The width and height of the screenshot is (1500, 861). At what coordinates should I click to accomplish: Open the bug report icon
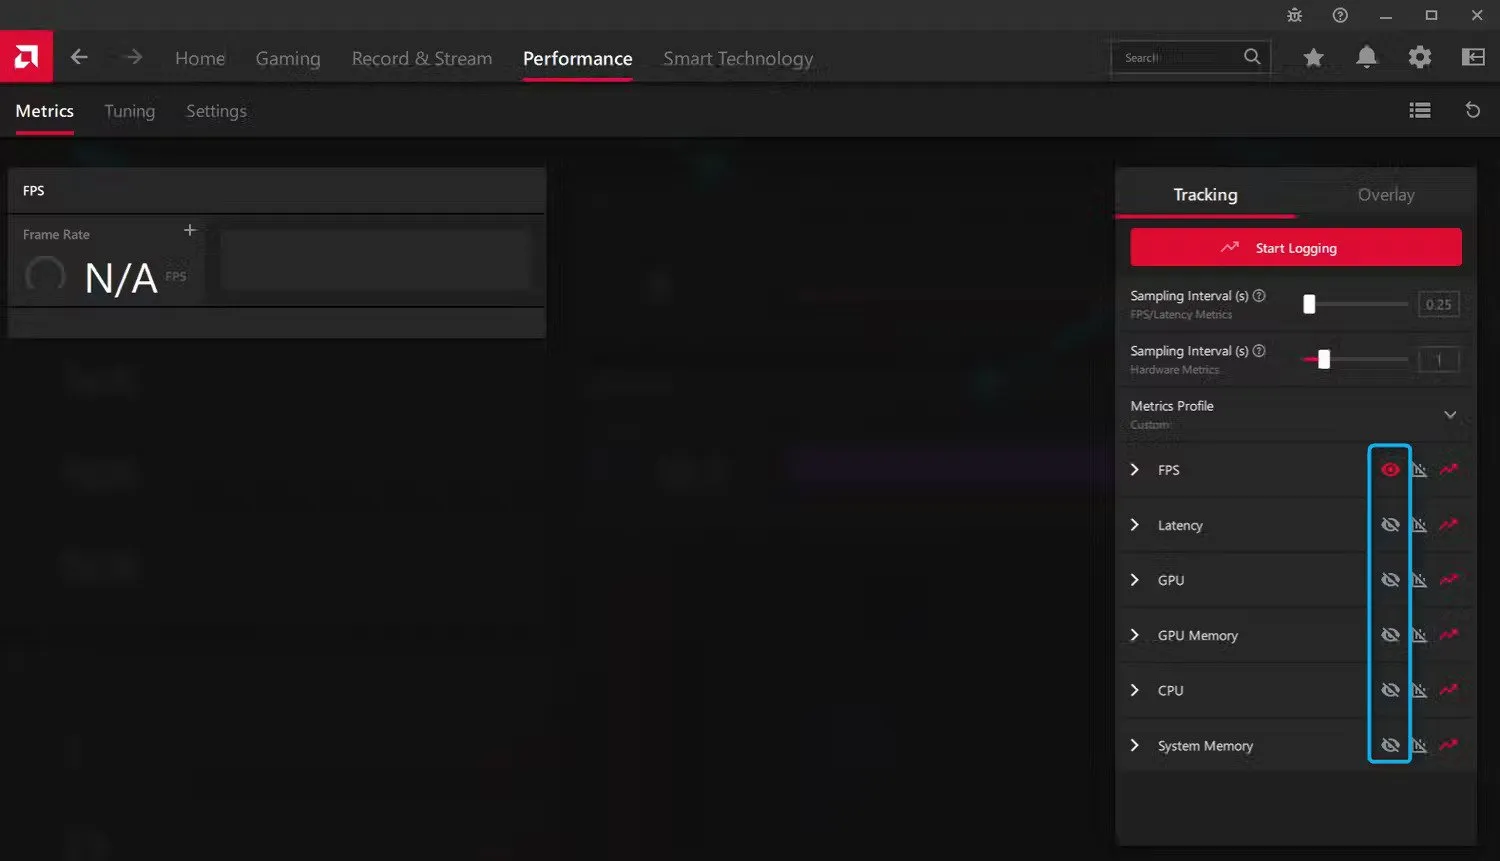[1295, 15]
